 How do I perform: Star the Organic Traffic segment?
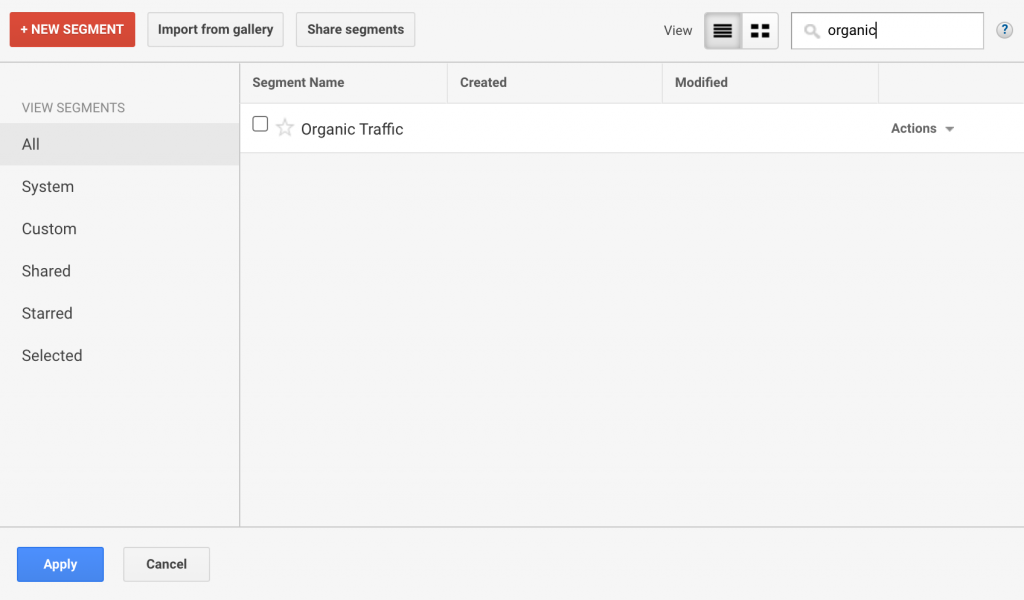pos(285,127)
